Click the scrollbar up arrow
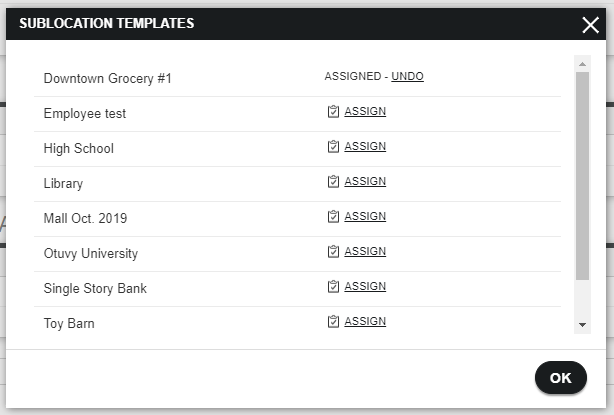614x415 pixels. click(x=582, y=64)
